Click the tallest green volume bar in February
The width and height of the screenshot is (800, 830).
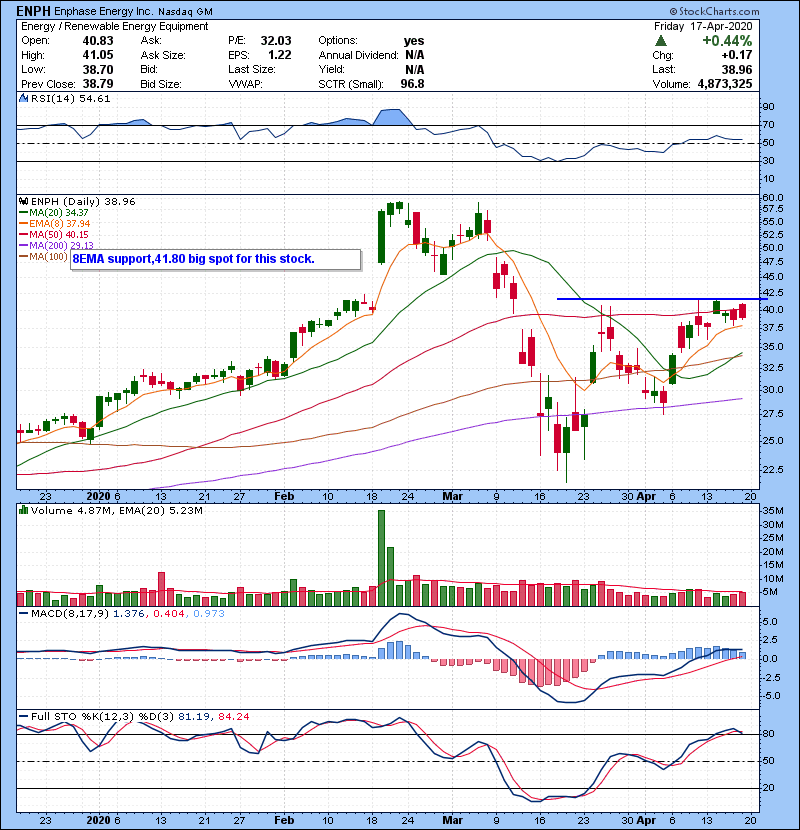coord(381,558)
